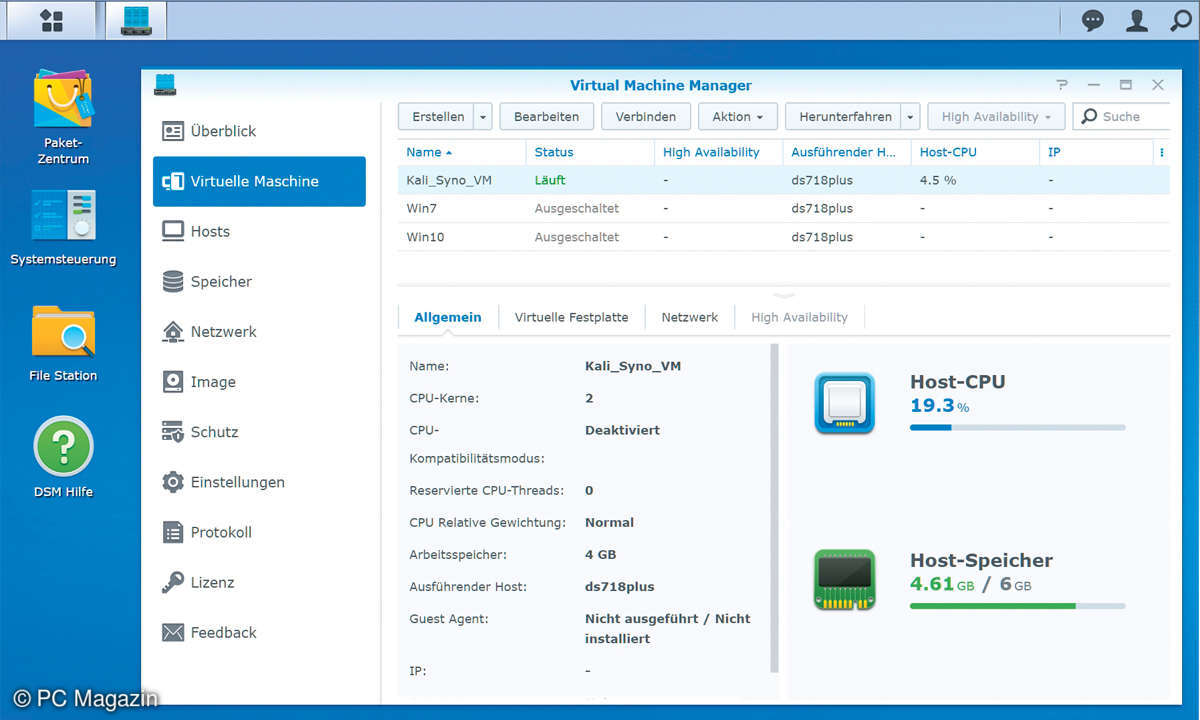
Task: Sort by the IP column header
Action: click(x=1096, y=152)
